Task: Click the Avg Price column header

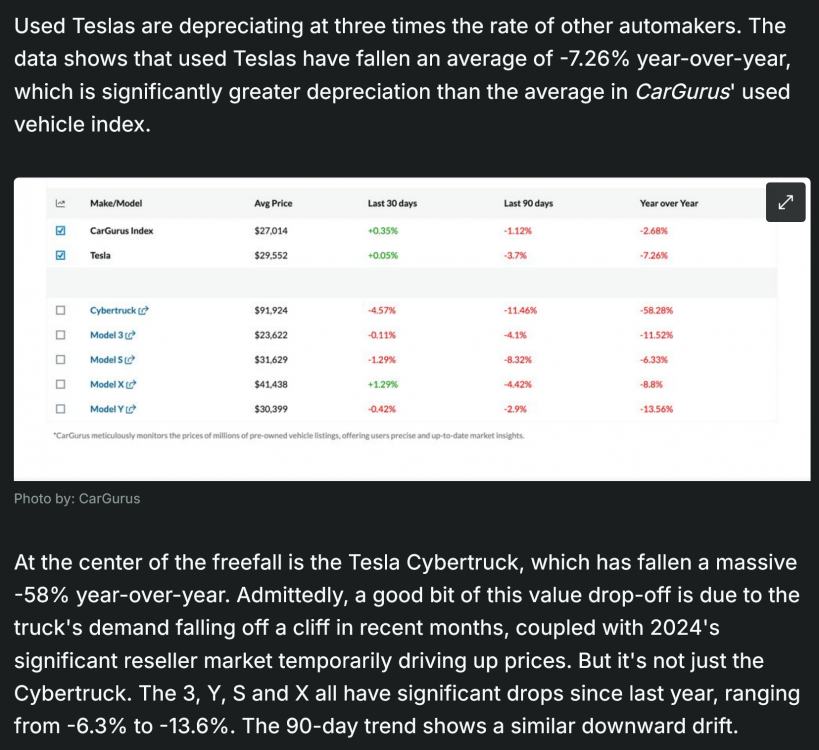Action: pyautogui.click(x=273, y=204)
